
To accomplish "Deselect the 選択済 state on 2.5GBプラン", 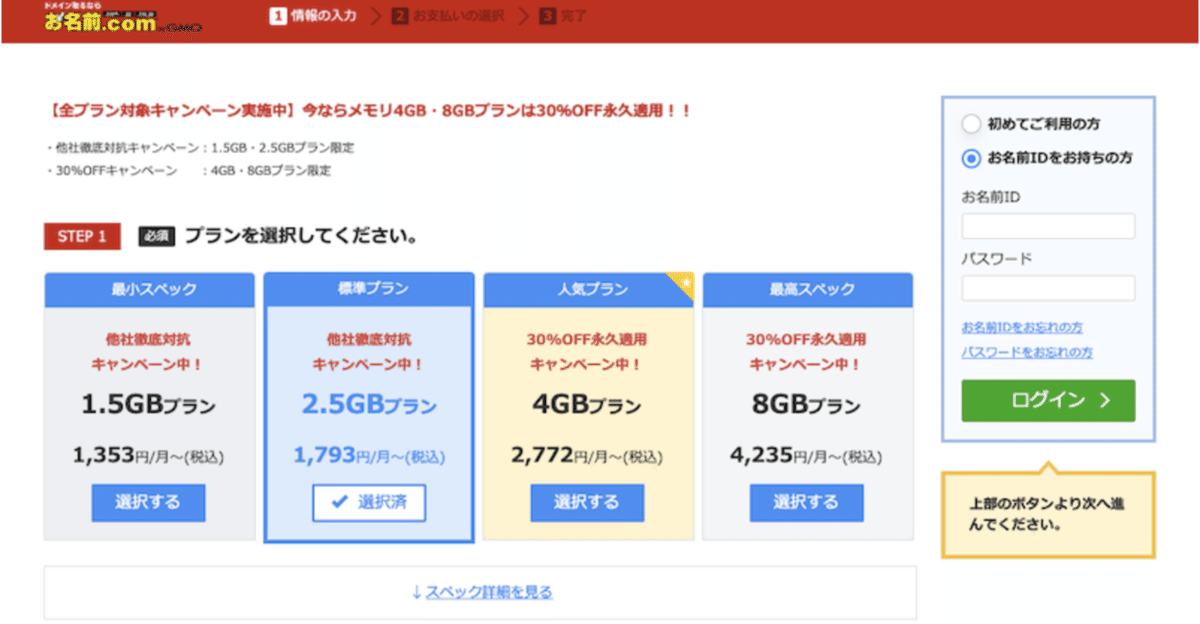I will point(368,503).
